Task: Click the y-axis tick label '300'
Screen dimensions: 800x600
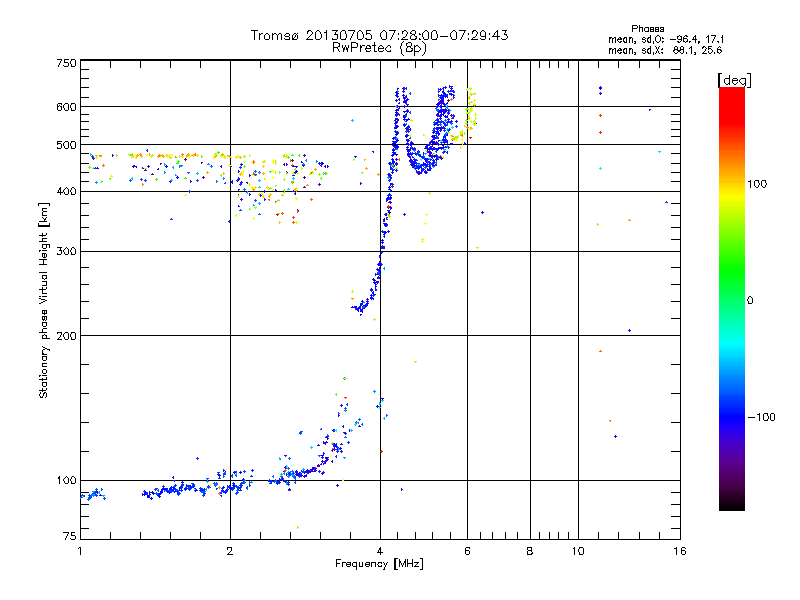Action: coord(66,251)
